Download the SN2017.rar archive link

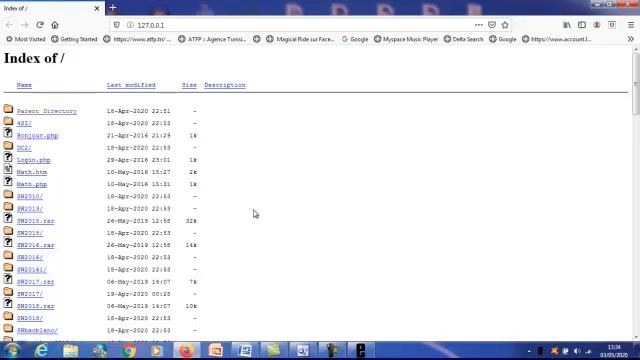[36, 282]
